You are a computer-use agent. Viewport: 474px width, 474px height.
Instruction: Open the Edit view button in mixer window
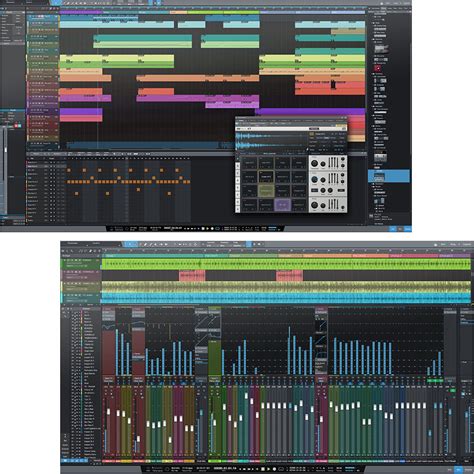tap(451, 470)
